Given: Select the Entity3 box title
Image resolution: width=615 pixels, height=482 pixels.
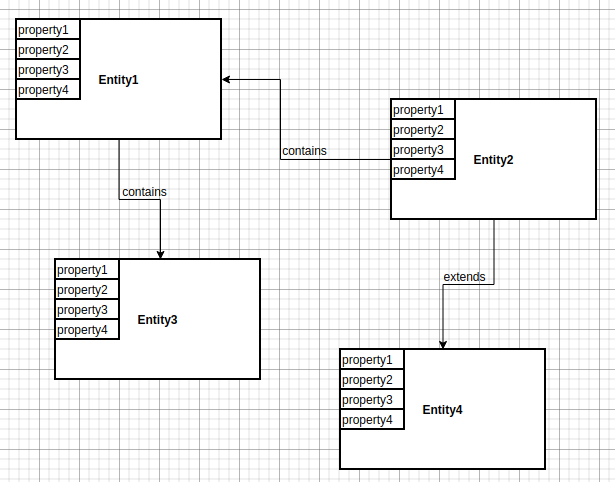Looking at the screenshot, I should tap(157, 320).
